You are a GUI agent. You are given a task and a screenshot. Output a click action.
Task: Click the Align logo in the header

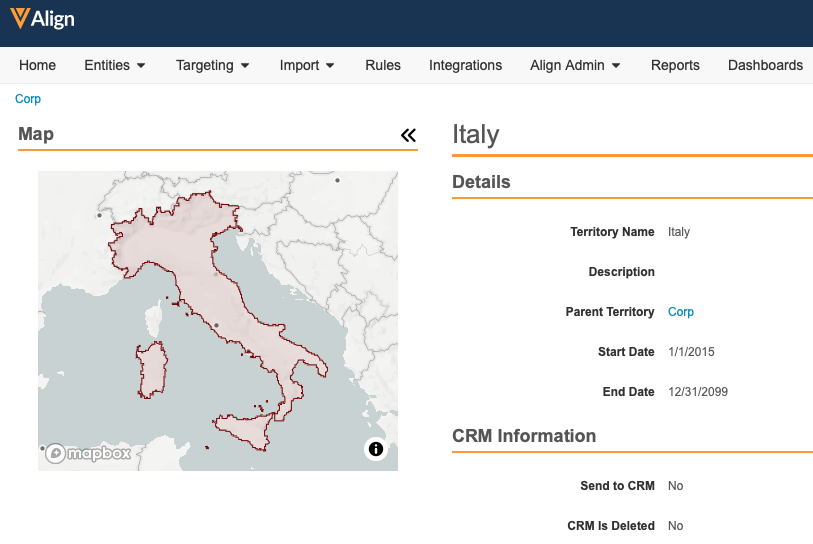click(42, 19)
